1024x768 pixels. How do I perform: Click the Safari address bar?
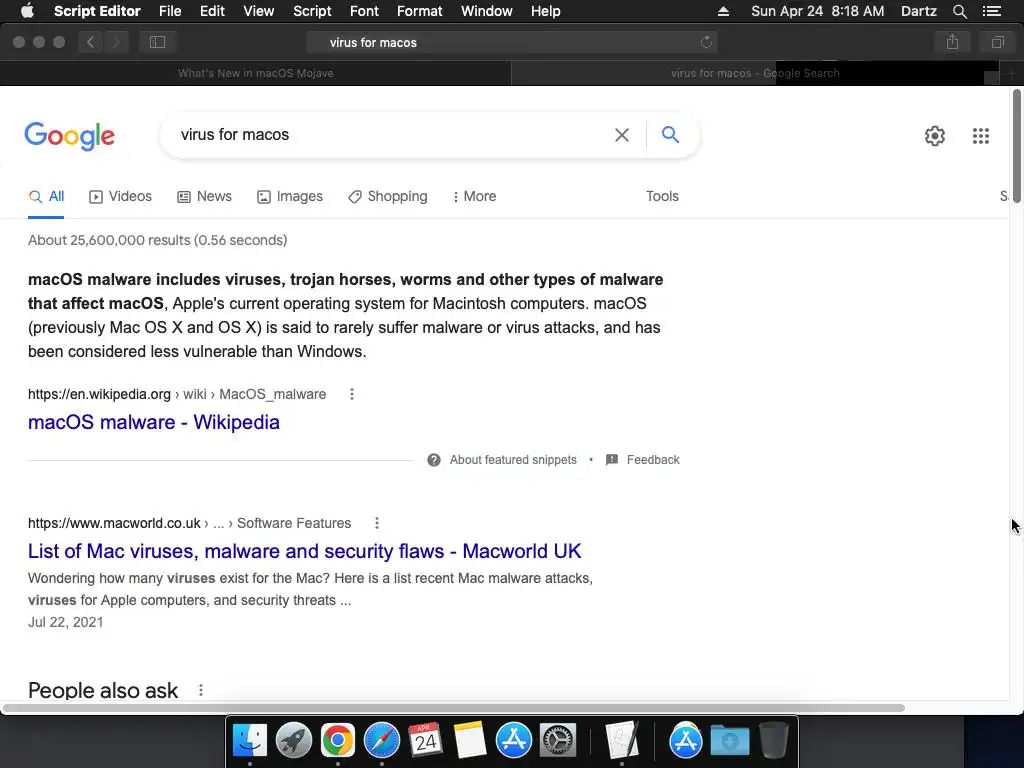coord(511,42)
